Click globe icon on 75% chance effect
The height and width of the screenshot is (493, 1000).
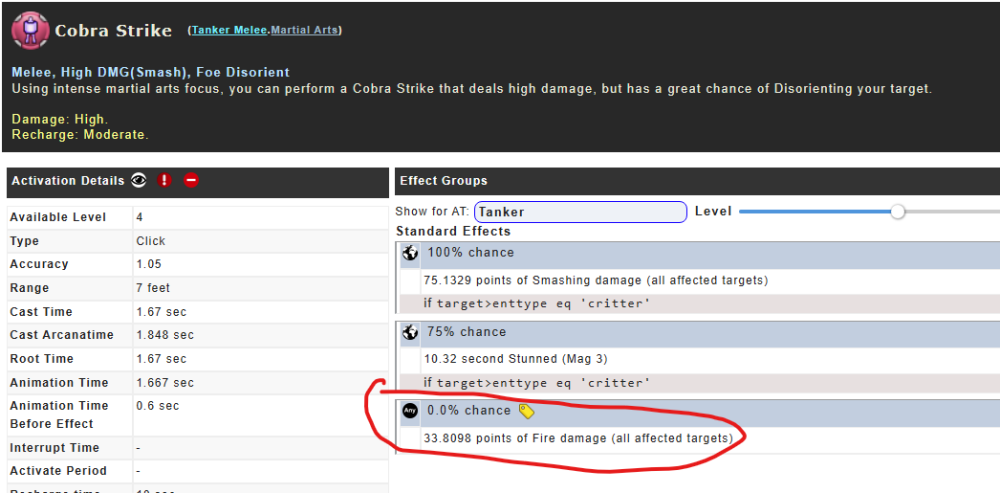pos(410,332)
